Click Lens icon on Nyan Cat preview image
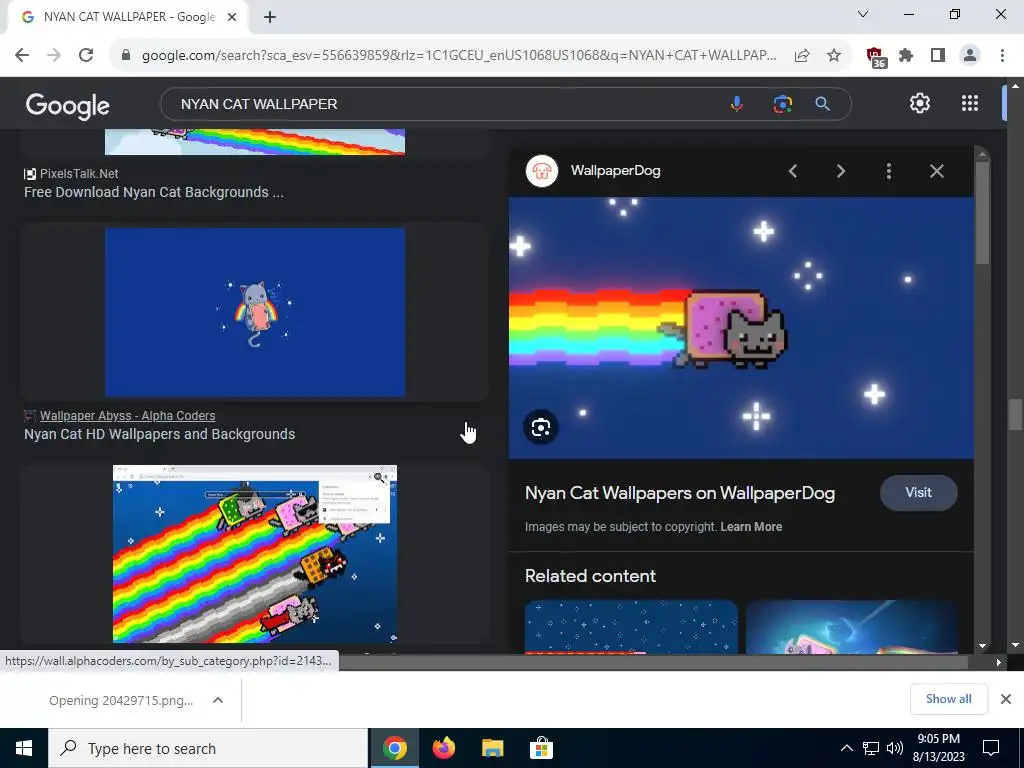Screen dimensions: 1024x768 [x=541, y=427]
